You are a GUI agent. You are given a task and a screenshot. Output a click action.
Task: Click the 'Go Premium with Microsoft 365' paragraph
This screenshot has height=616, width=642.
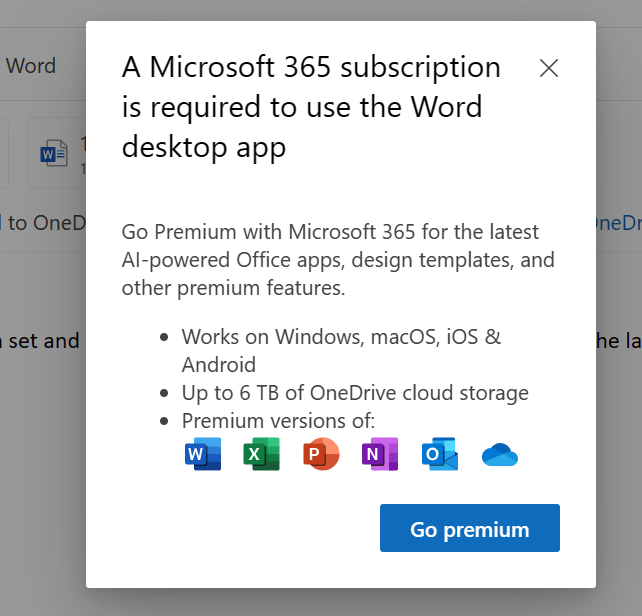(337, 260)
